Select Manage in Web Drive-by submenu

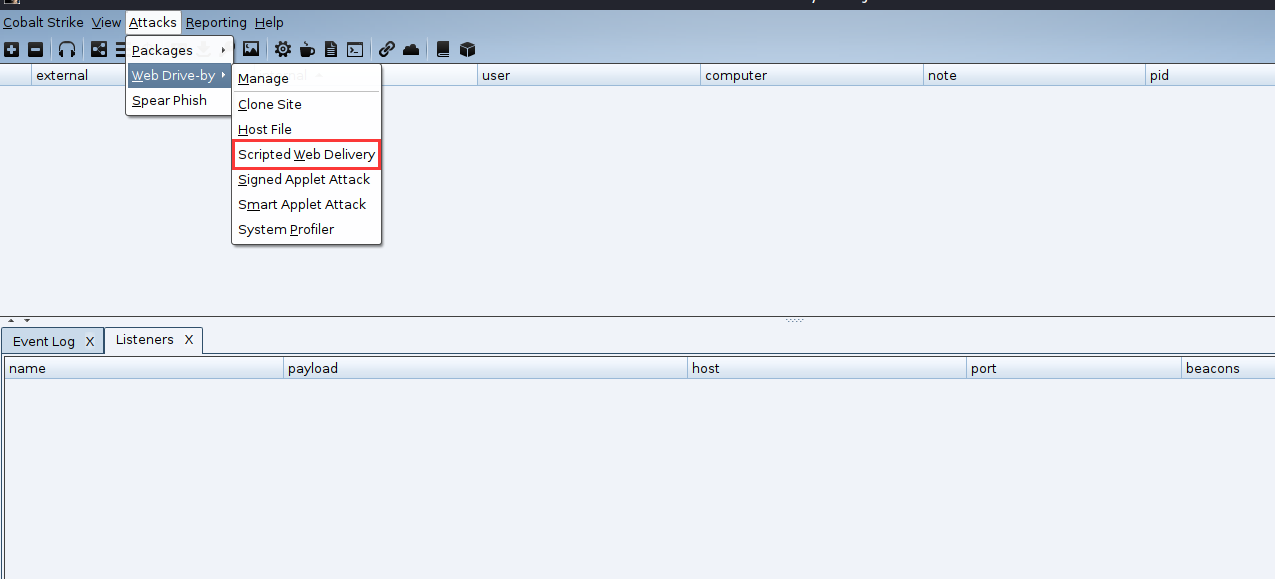(x=306, y=78)
